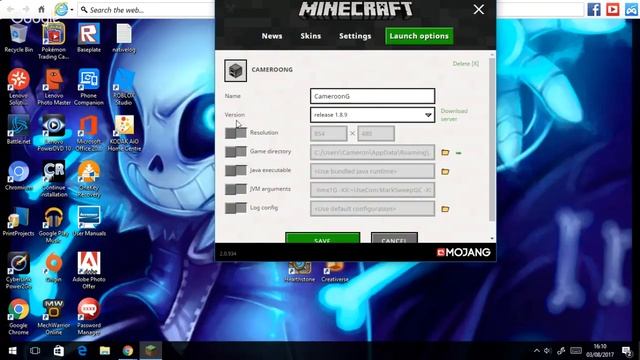
Task: Click green arrow next to Game directory
Action: pyautogui.click(x=458, y=153)
